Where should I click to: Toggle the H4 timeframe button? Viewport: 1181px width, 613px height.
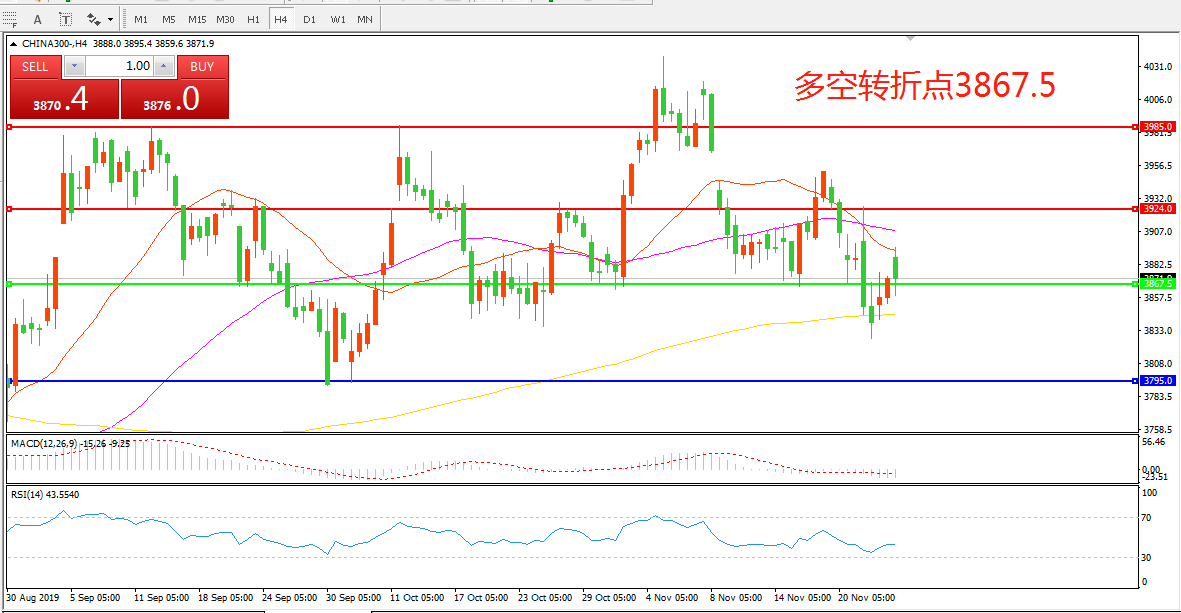pyautogui.click(x=281, y=19)
